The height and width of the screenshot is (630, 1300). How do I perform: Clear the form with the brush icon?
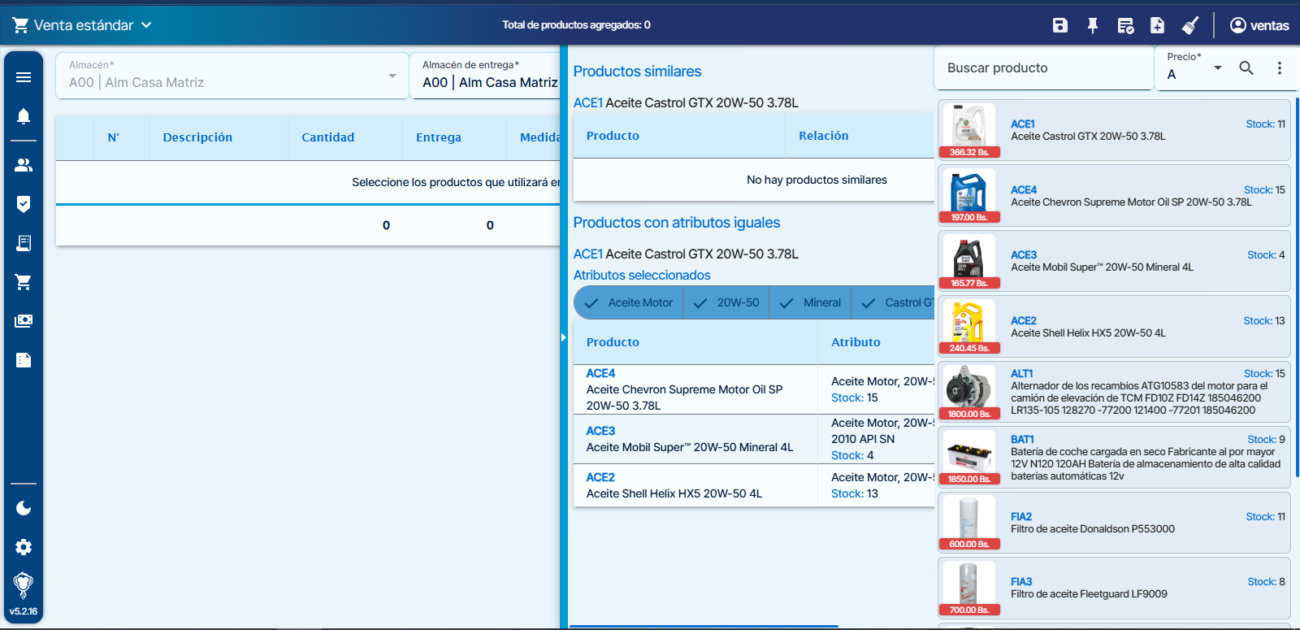(x=1189, y=25)
